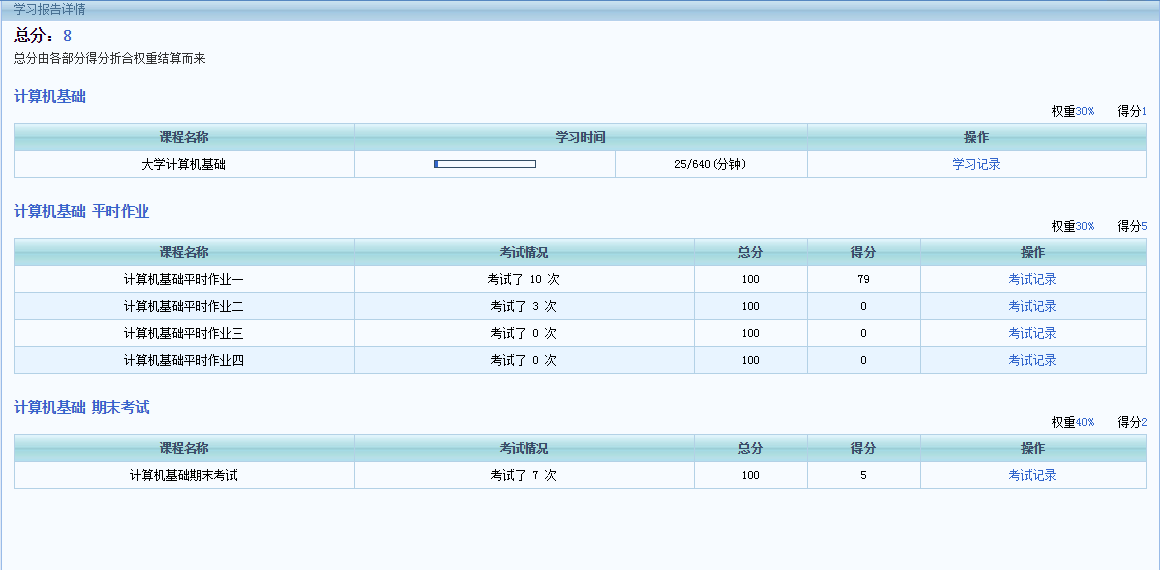Click the total score value 8

(67, 36)
